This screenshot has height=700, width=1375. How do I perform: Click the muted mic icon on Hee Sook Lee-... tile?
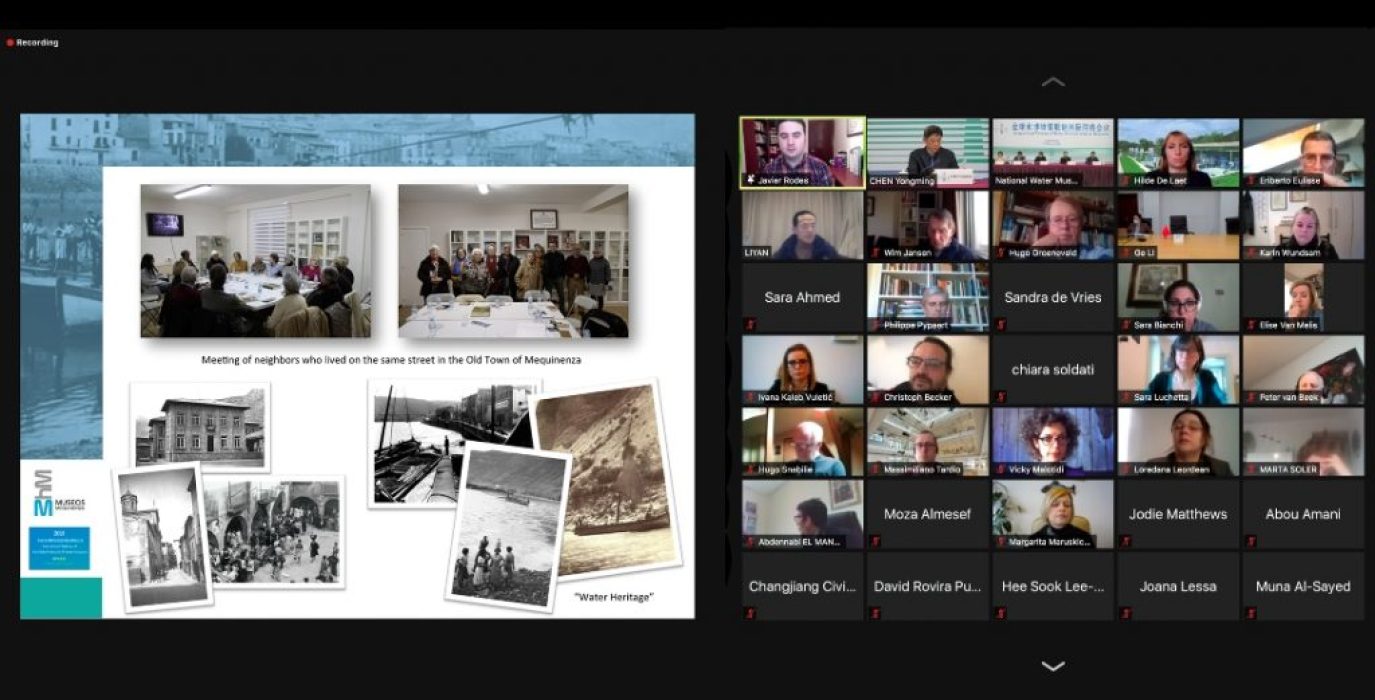tap(1000, 613)
